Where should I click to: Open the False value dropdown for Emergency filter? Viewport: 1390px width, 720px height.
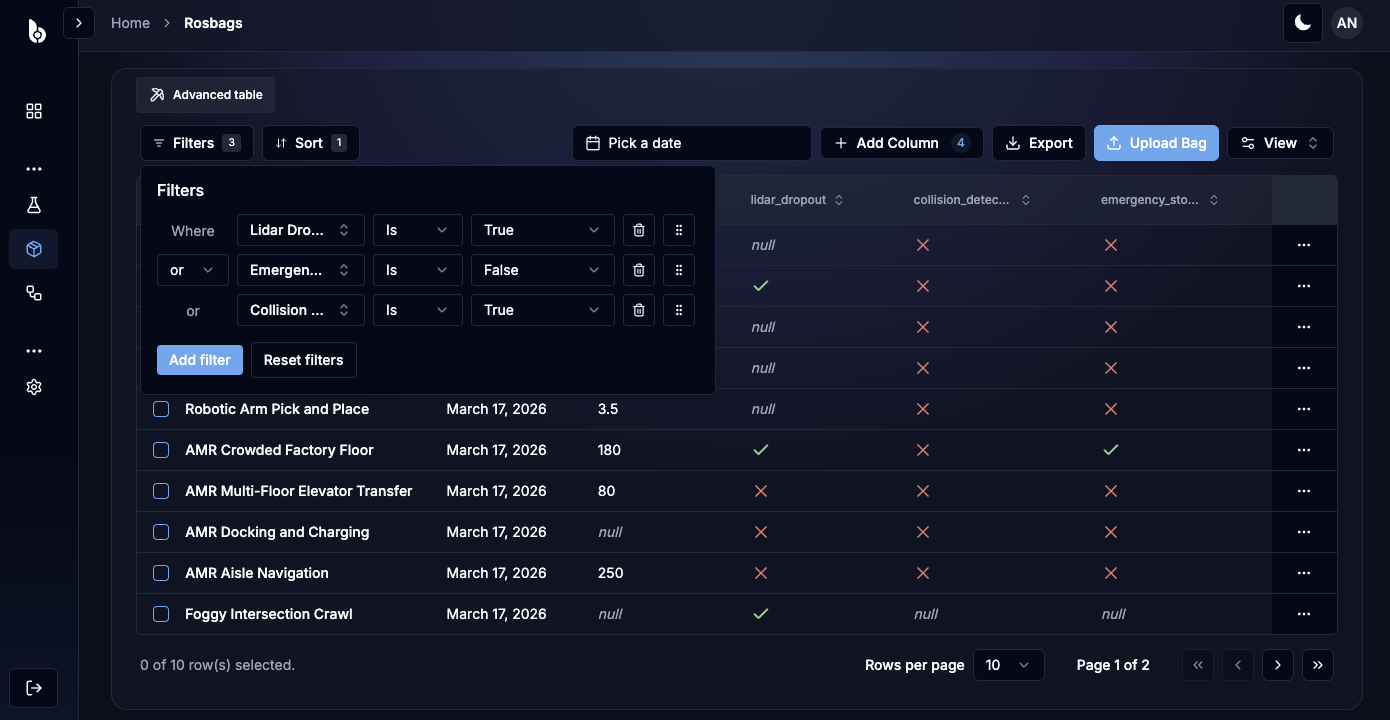pos(541,270)
